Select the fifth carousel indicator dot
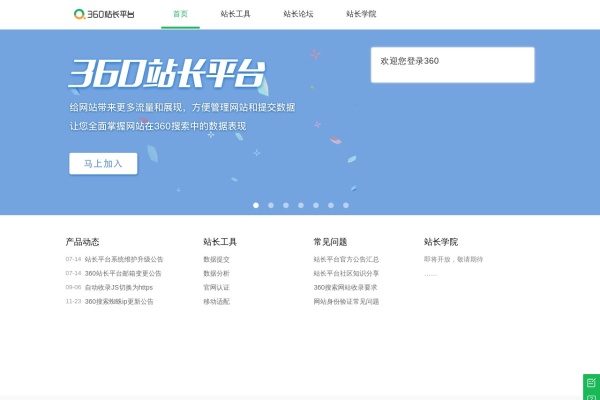Image resolution: width=600 pixels, height=400 pixels. pyautogui.click(x=316, y=206)
